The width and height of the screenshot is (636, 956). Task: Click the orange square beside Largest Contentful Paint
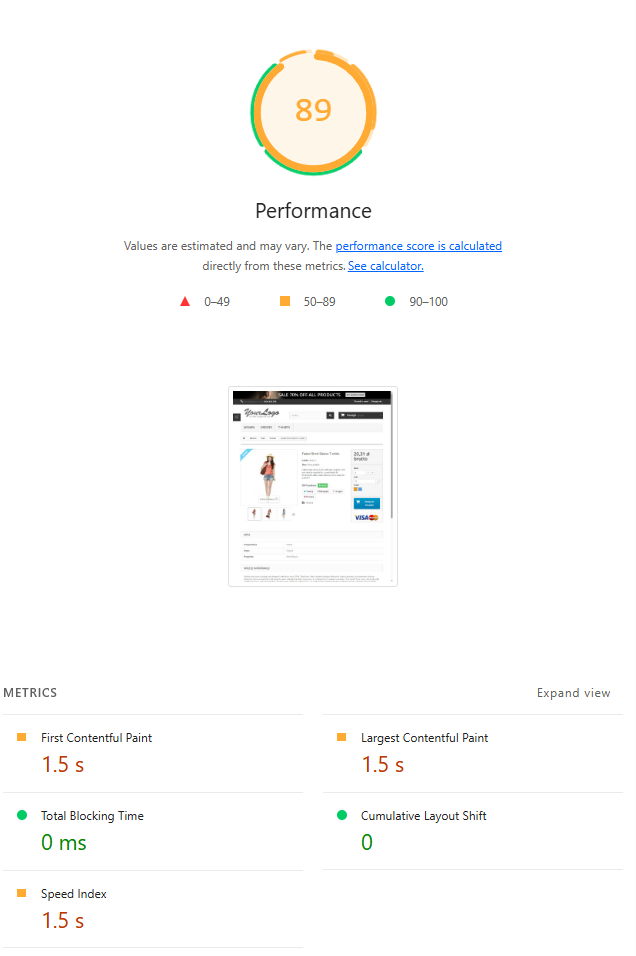point(341,737)
